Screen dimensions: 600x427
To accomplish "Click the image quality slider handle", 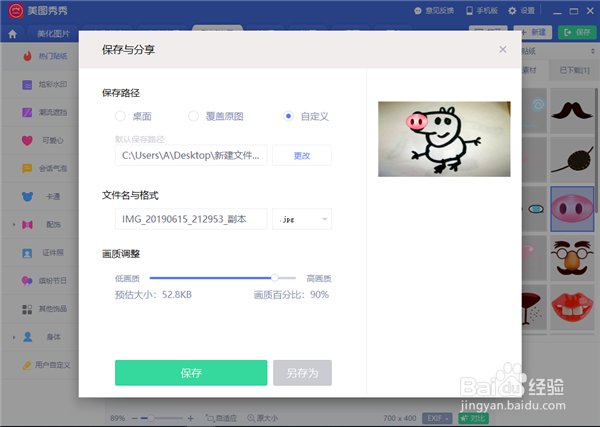I will (x=275, y=278).
